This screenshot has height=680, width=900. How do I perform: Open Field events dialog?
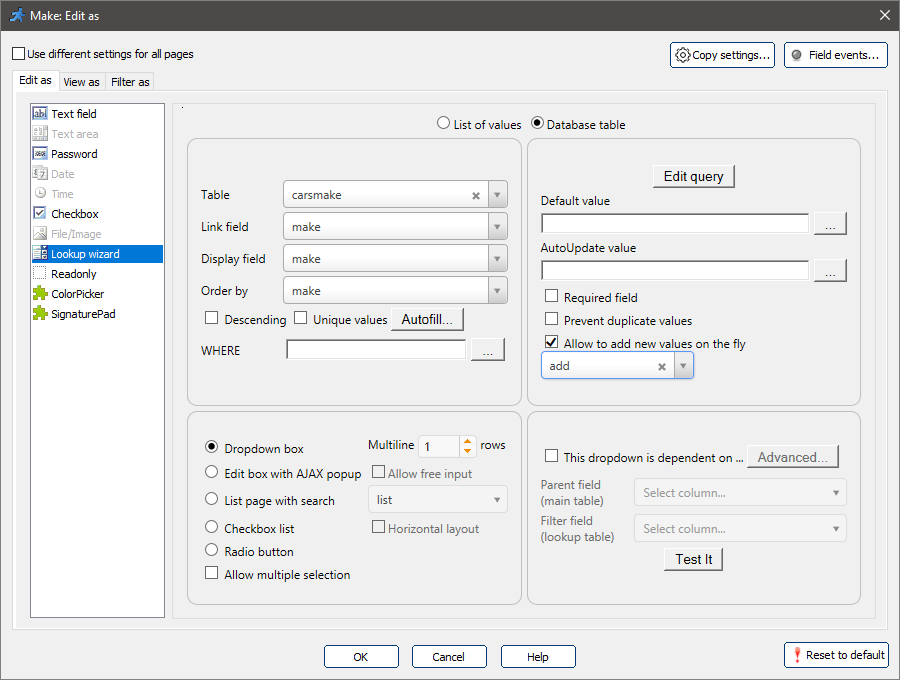coord(836,55)
